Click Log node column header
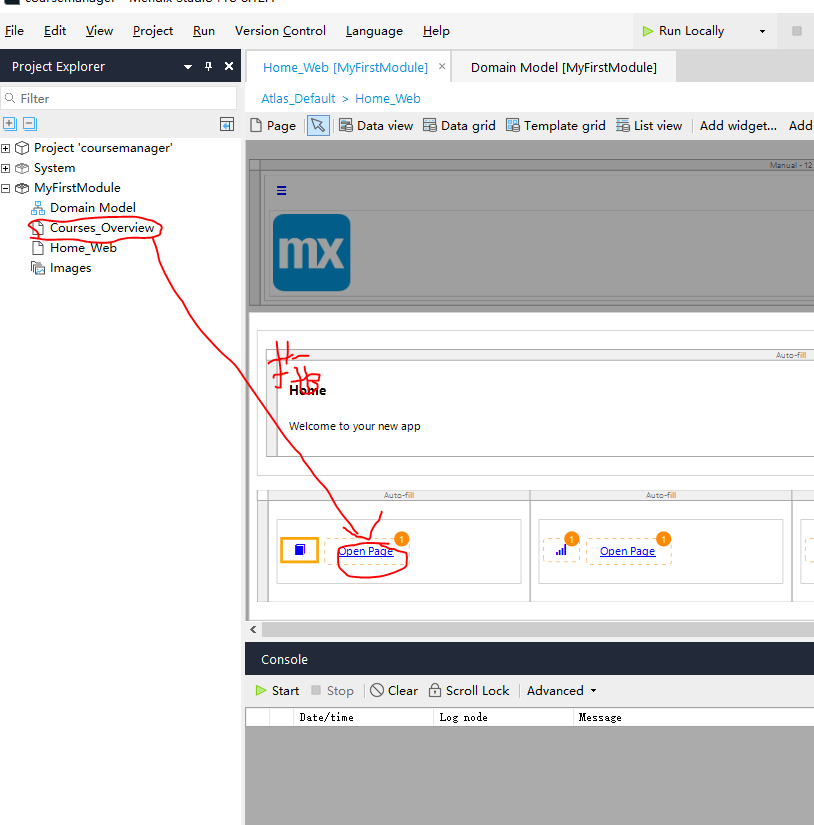The image size is (814, 825). [503, 718]
